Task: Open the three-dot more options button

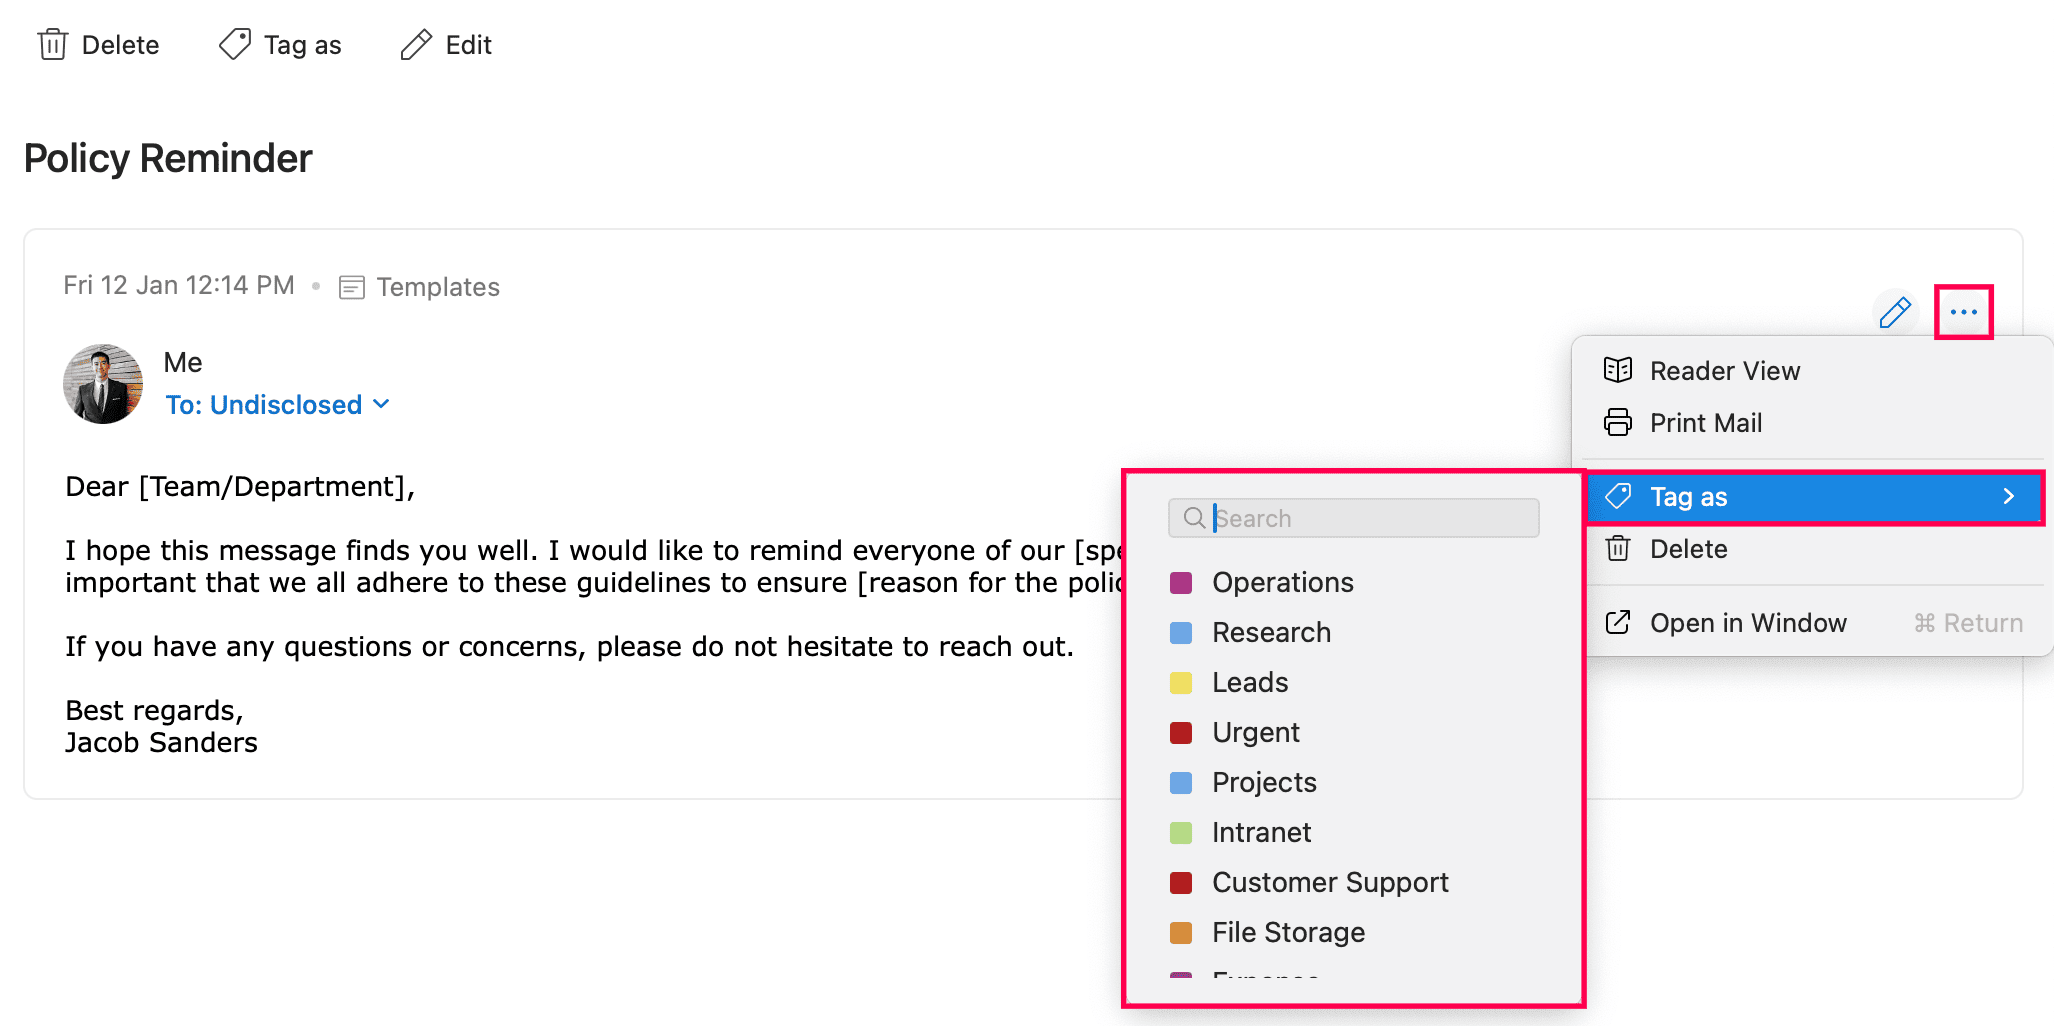Action: [1963, 312]
